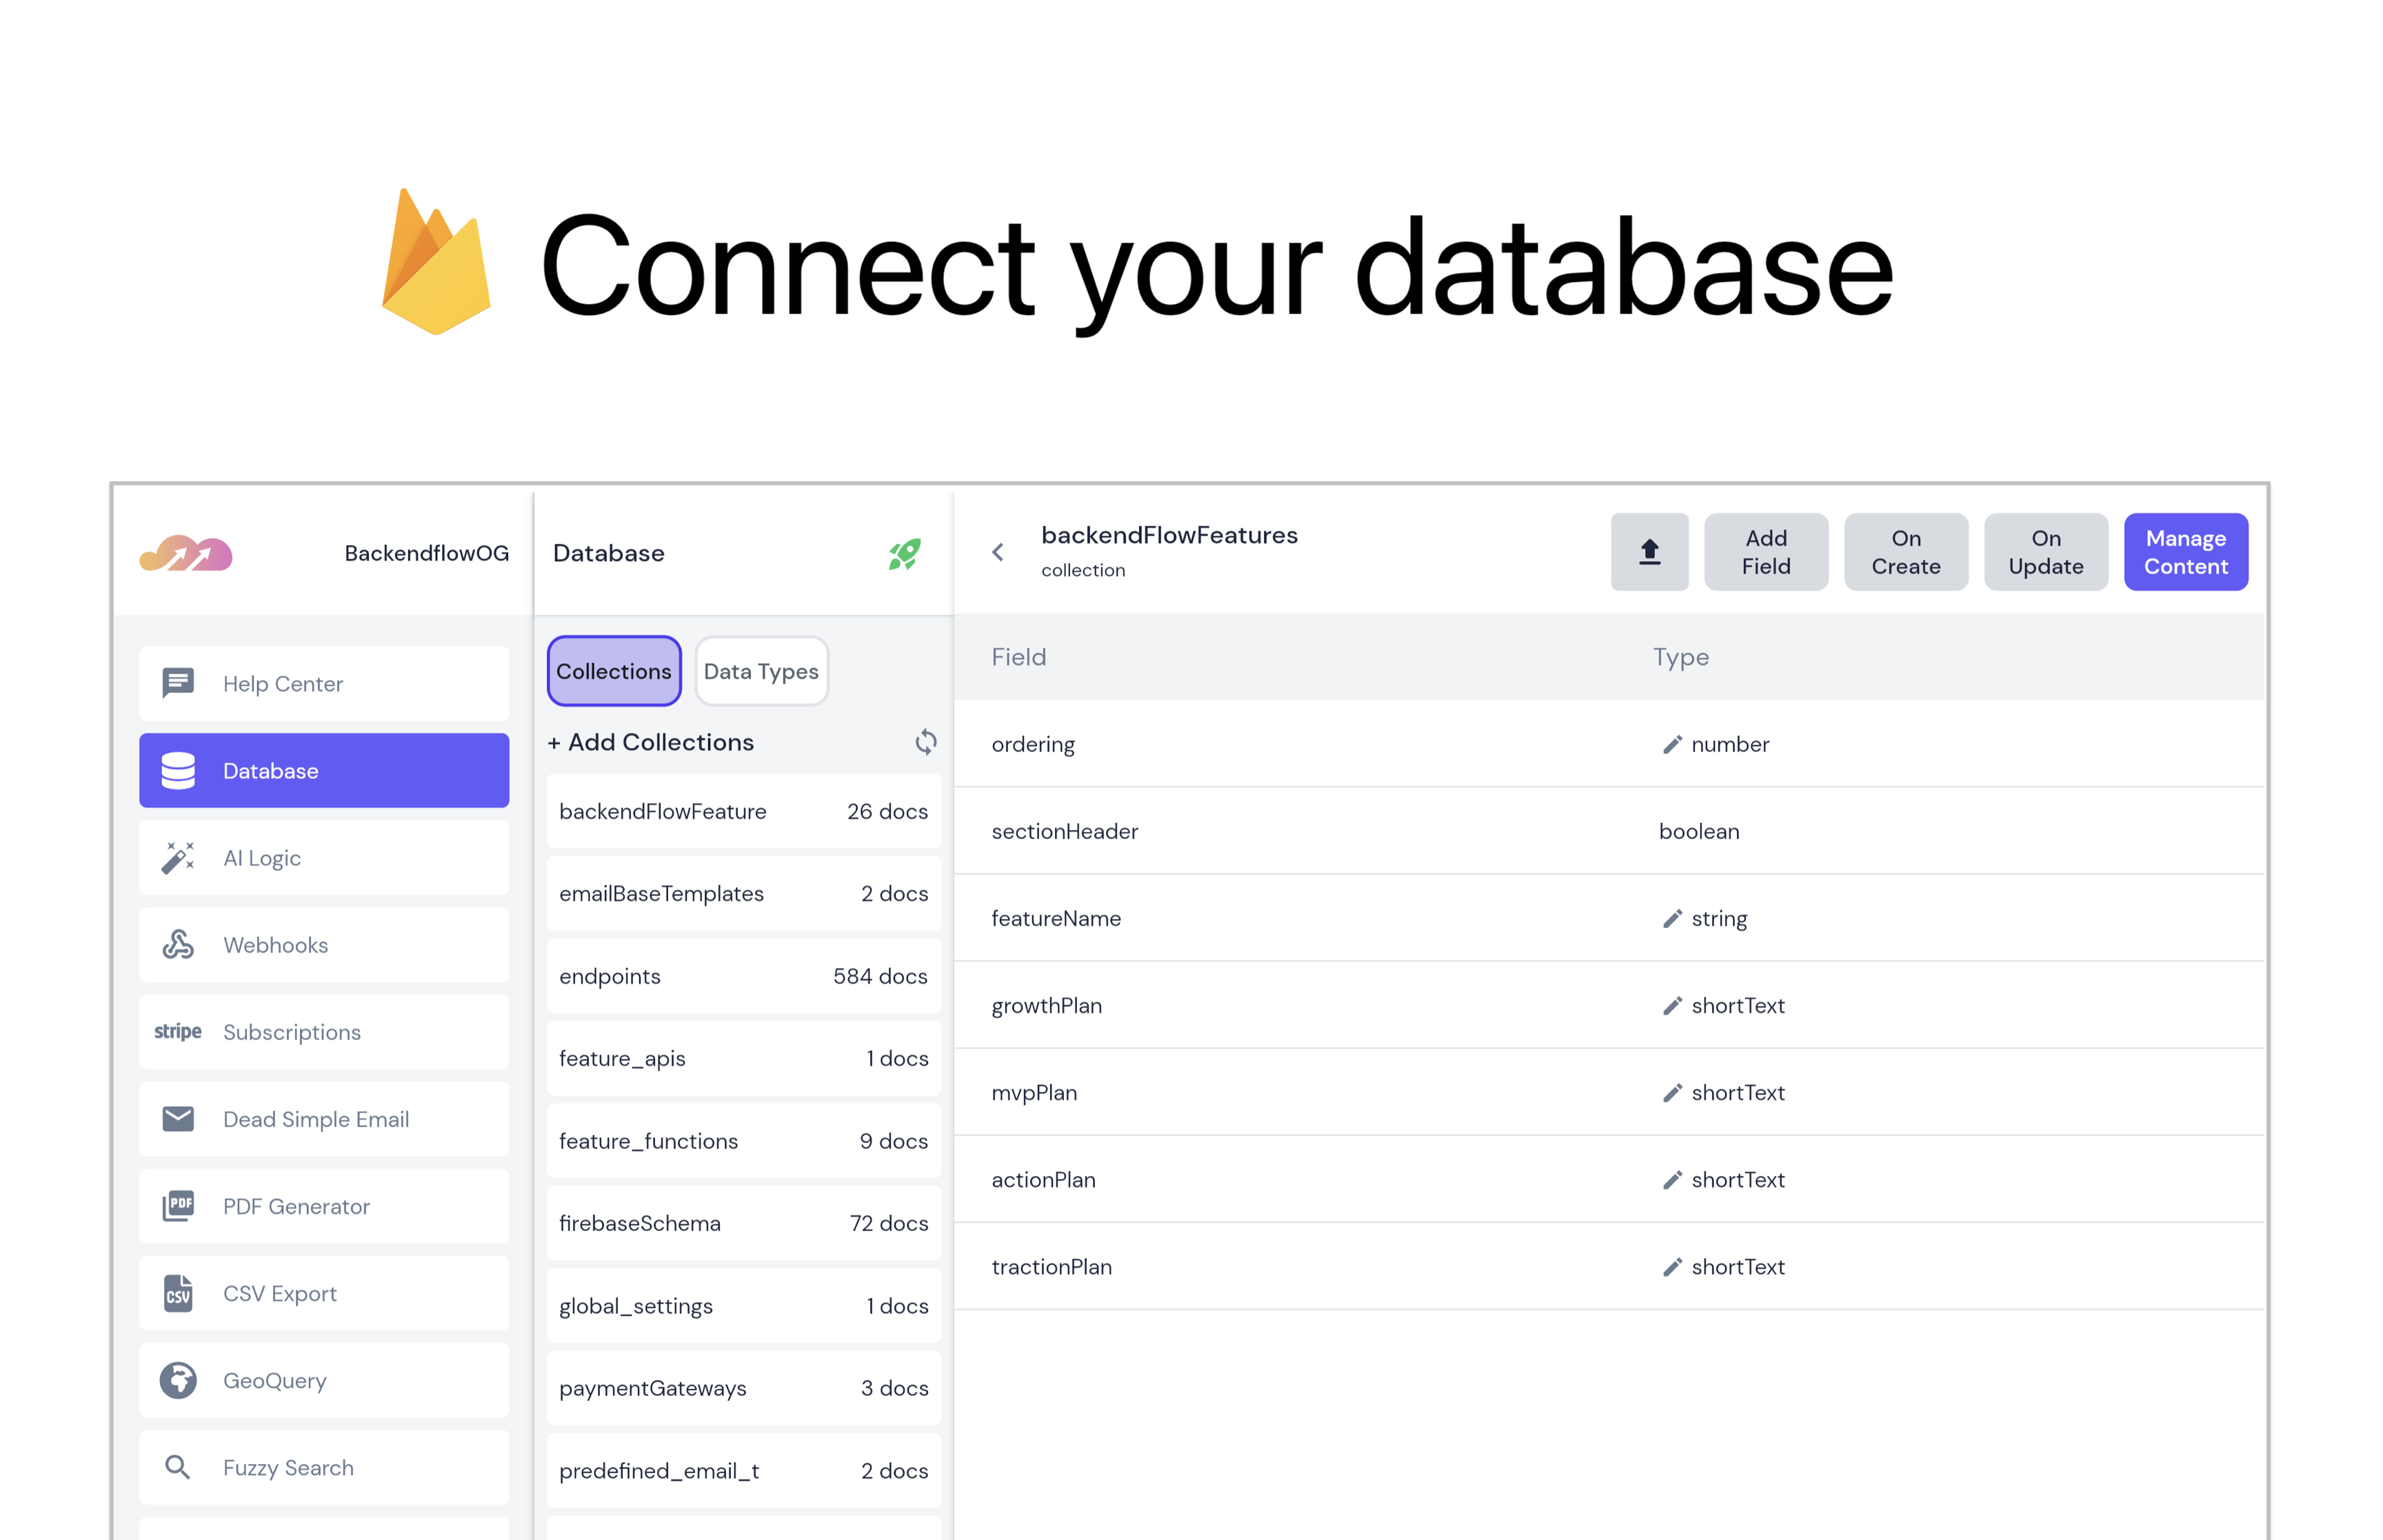Click the upload arrow button
The image size is (2383, 1540).
tap(1649, 552)
